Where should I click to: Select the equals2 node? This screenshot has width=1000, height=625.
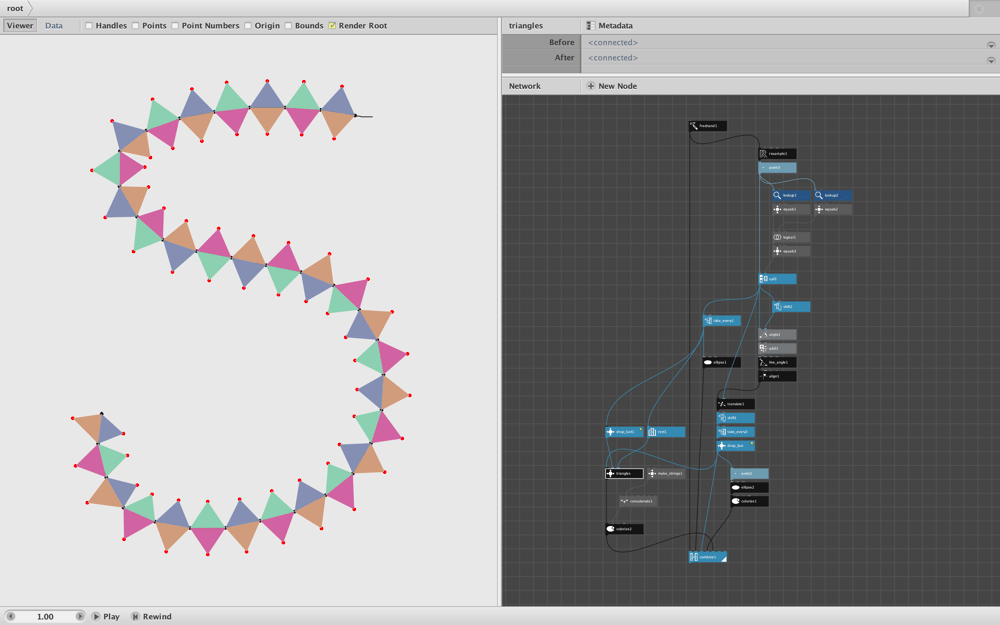point(833,209)
